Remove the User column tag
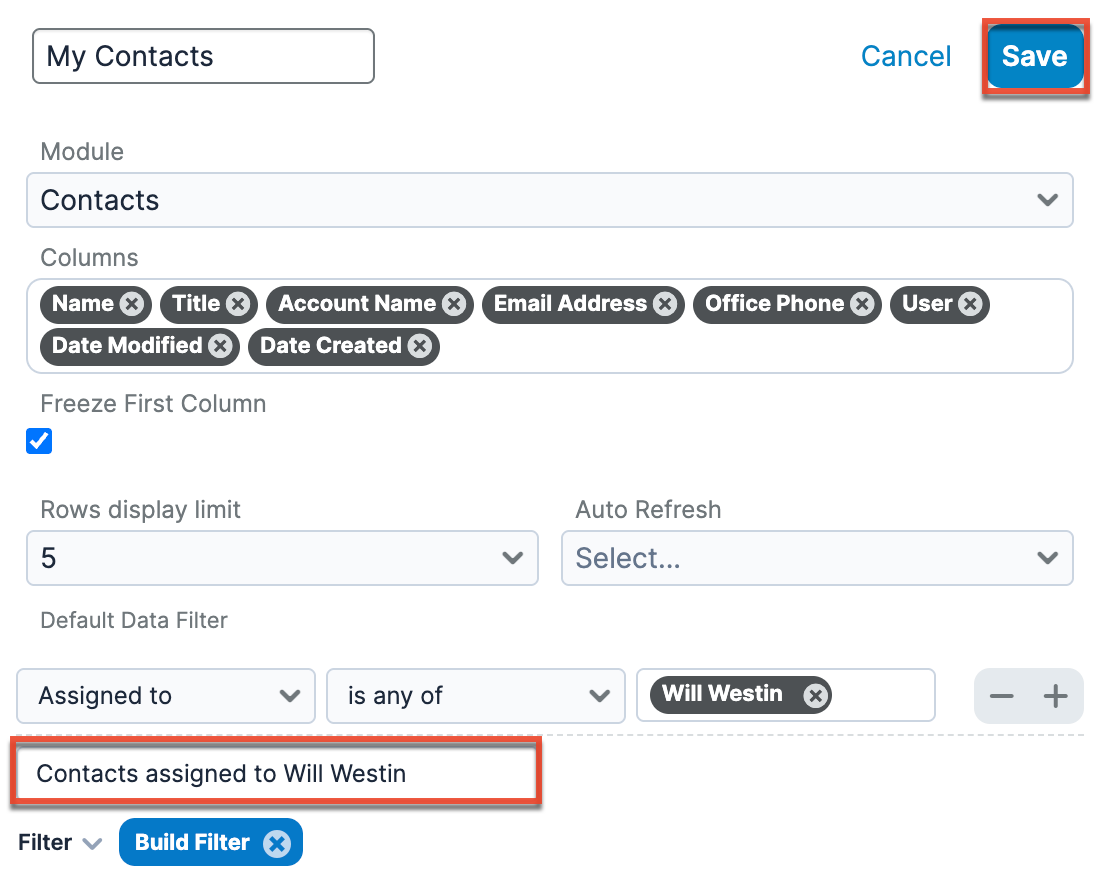Image resolution: width=1098 pixels, height=876 pixels. click(x=970, y=304)
